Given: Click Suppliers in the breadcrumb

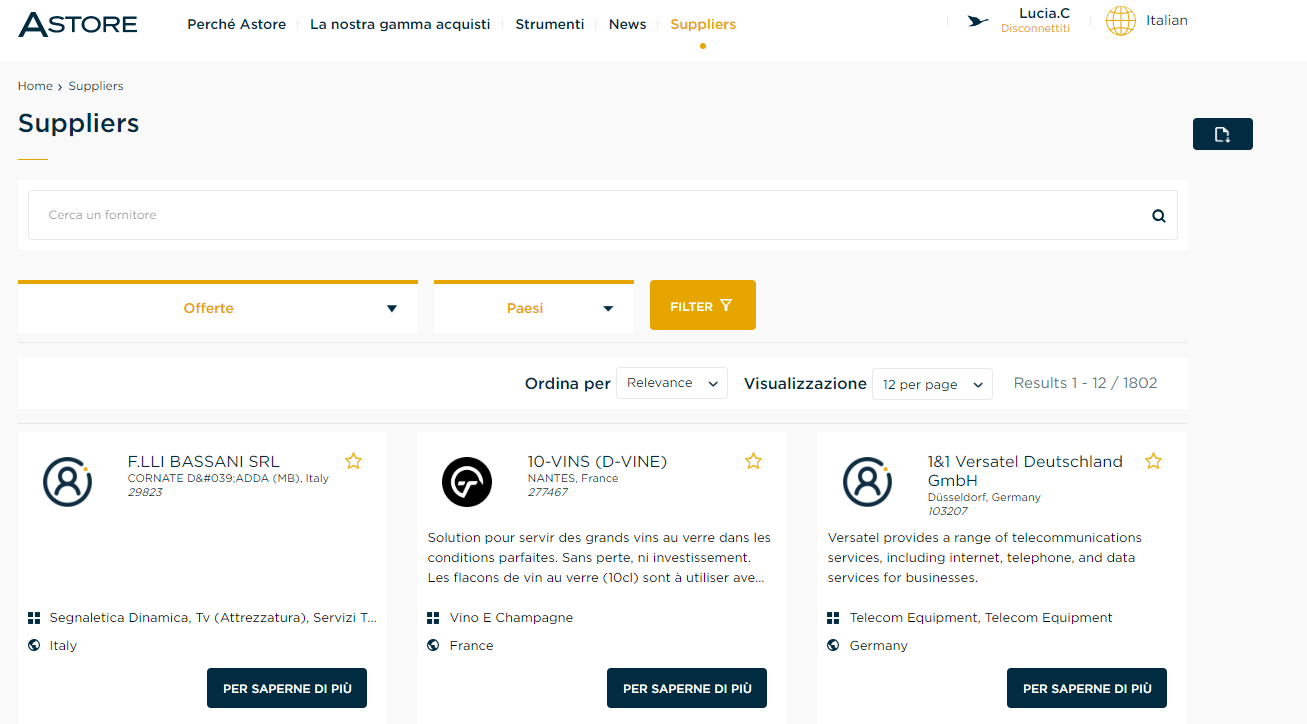Looking at the screenshot, I should pos(96,86).
